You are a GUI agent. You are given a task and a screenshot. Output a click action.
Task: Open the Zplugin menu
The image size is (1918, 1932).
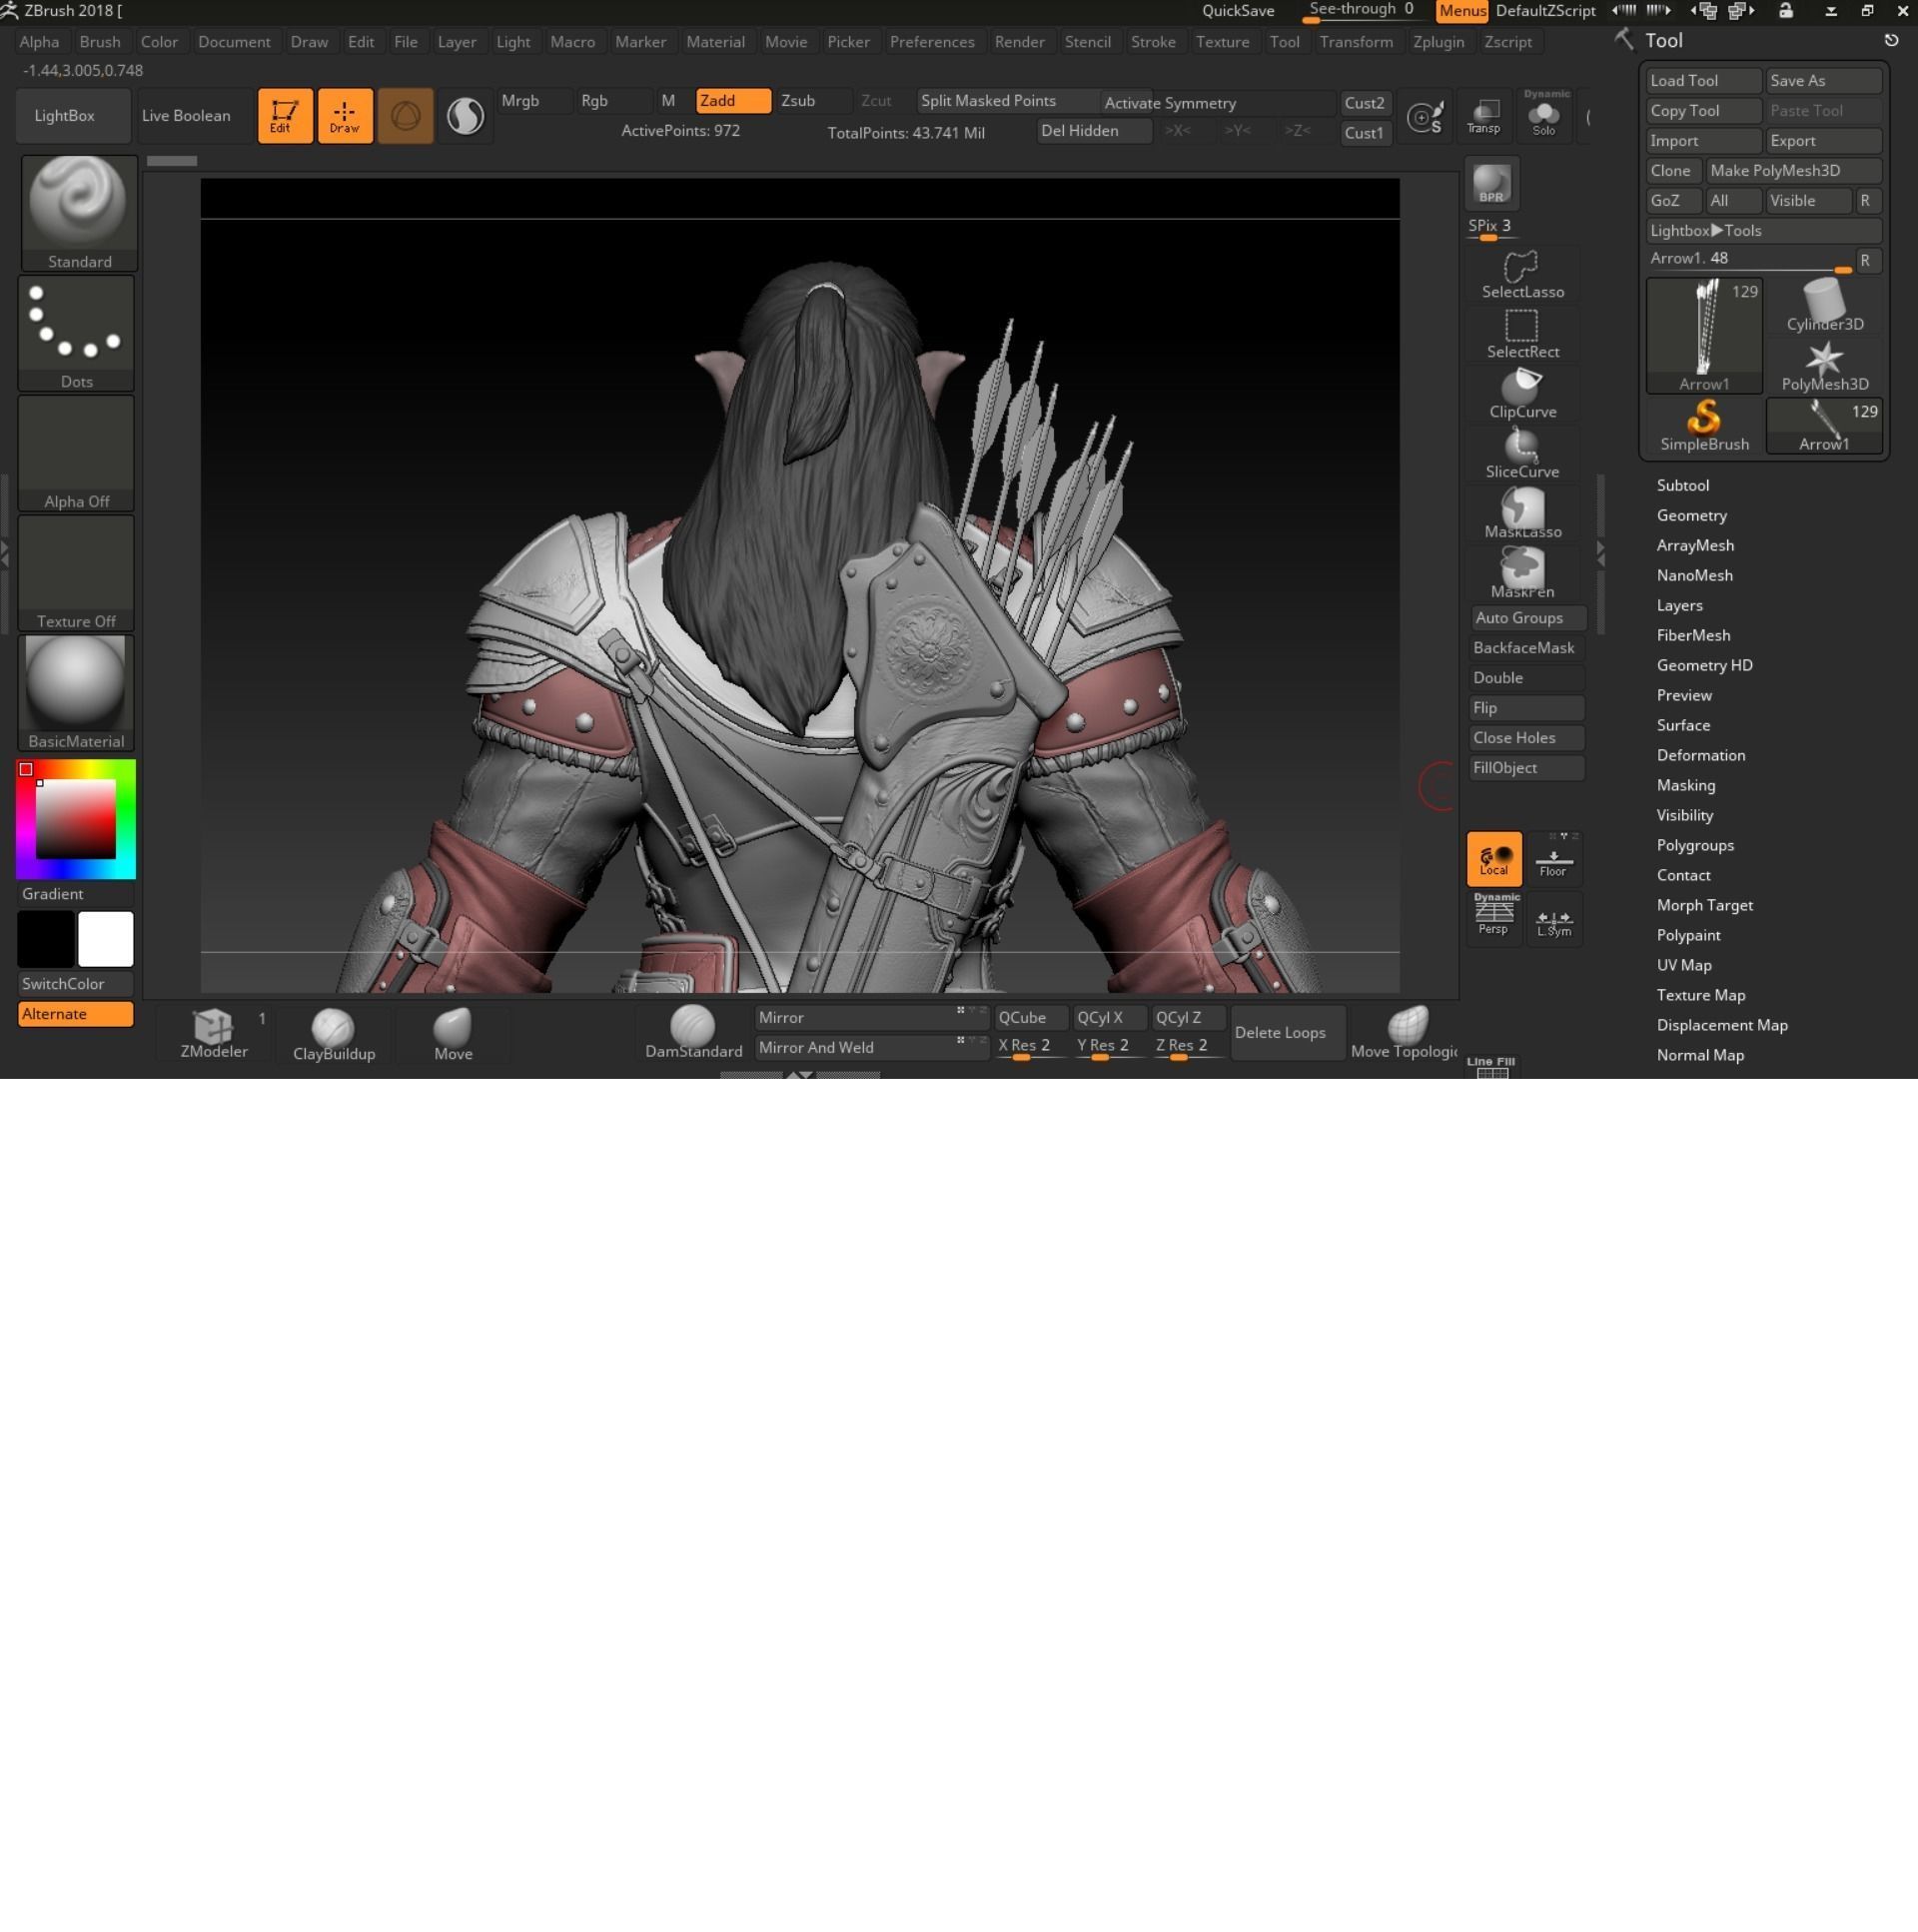1438,42
